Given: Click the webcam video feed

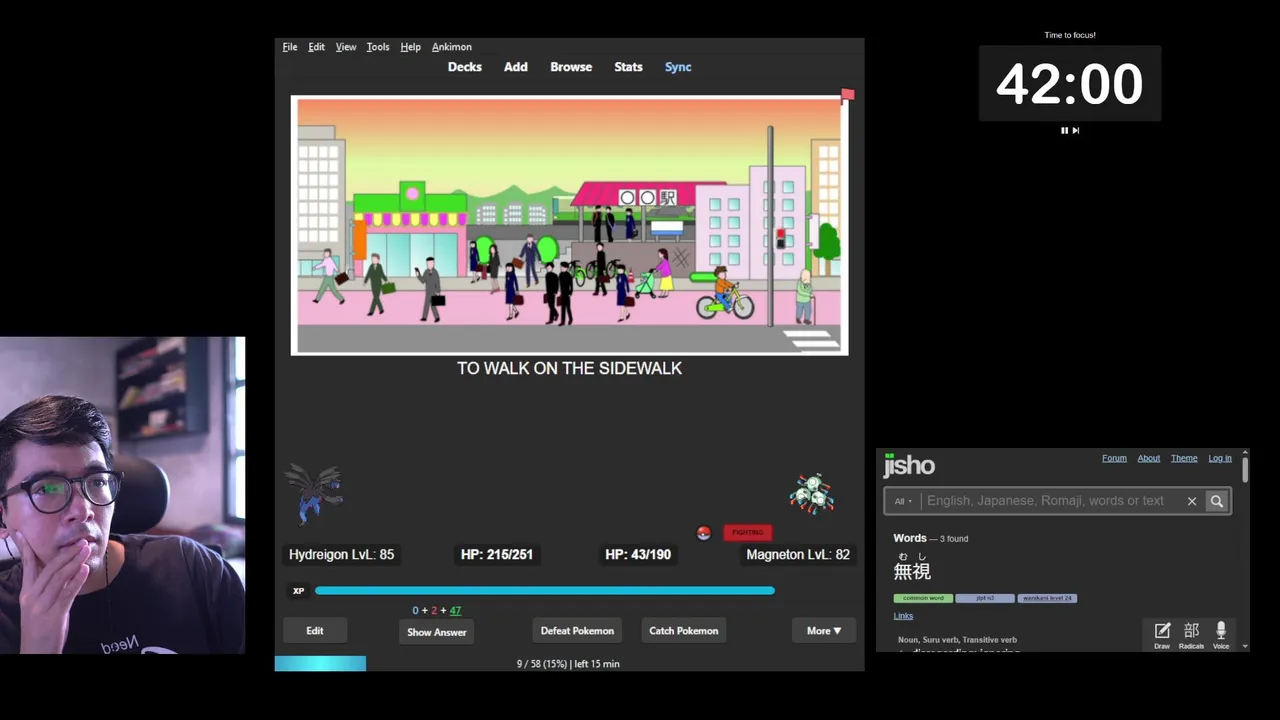Looking at the screenshot, I should [x=122, y=496].
